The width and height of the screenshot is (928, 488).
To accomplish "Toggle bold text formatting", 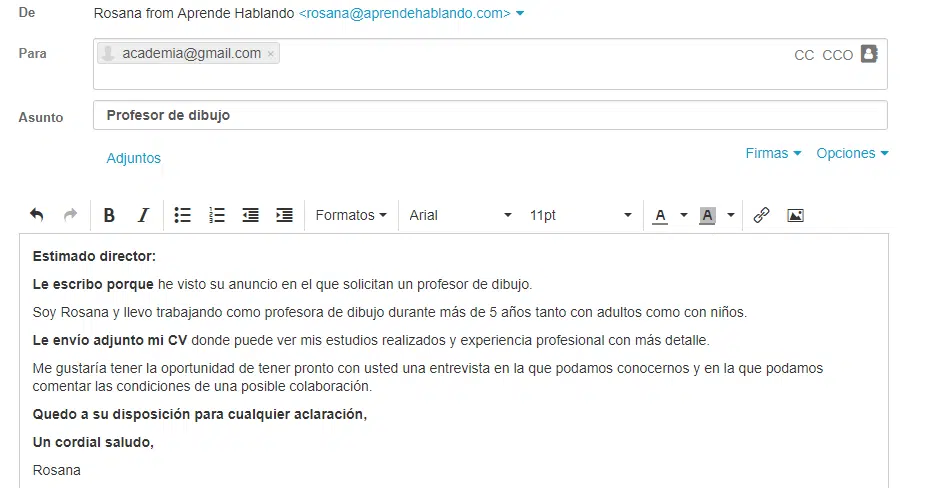I will (x=109, y=215).
